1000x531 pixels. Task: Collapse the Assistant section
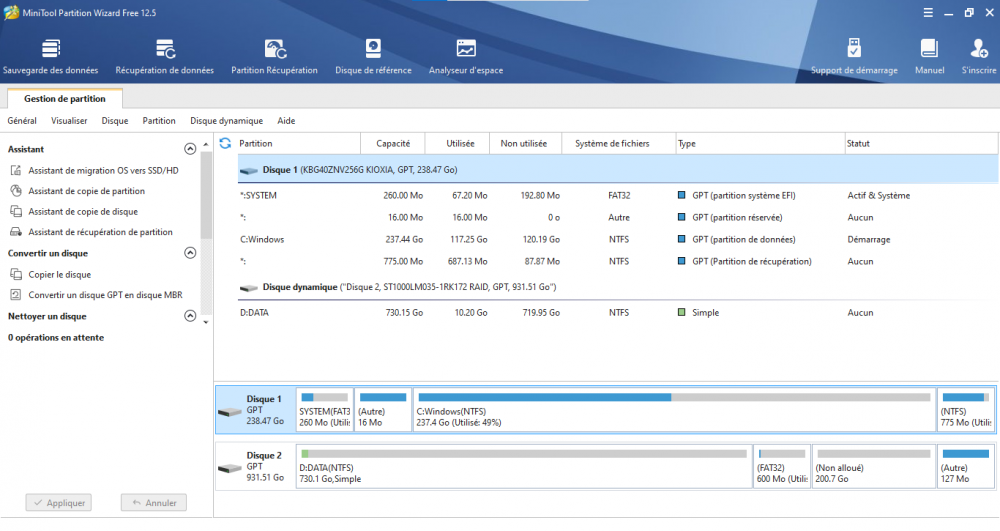pos(190,149)
